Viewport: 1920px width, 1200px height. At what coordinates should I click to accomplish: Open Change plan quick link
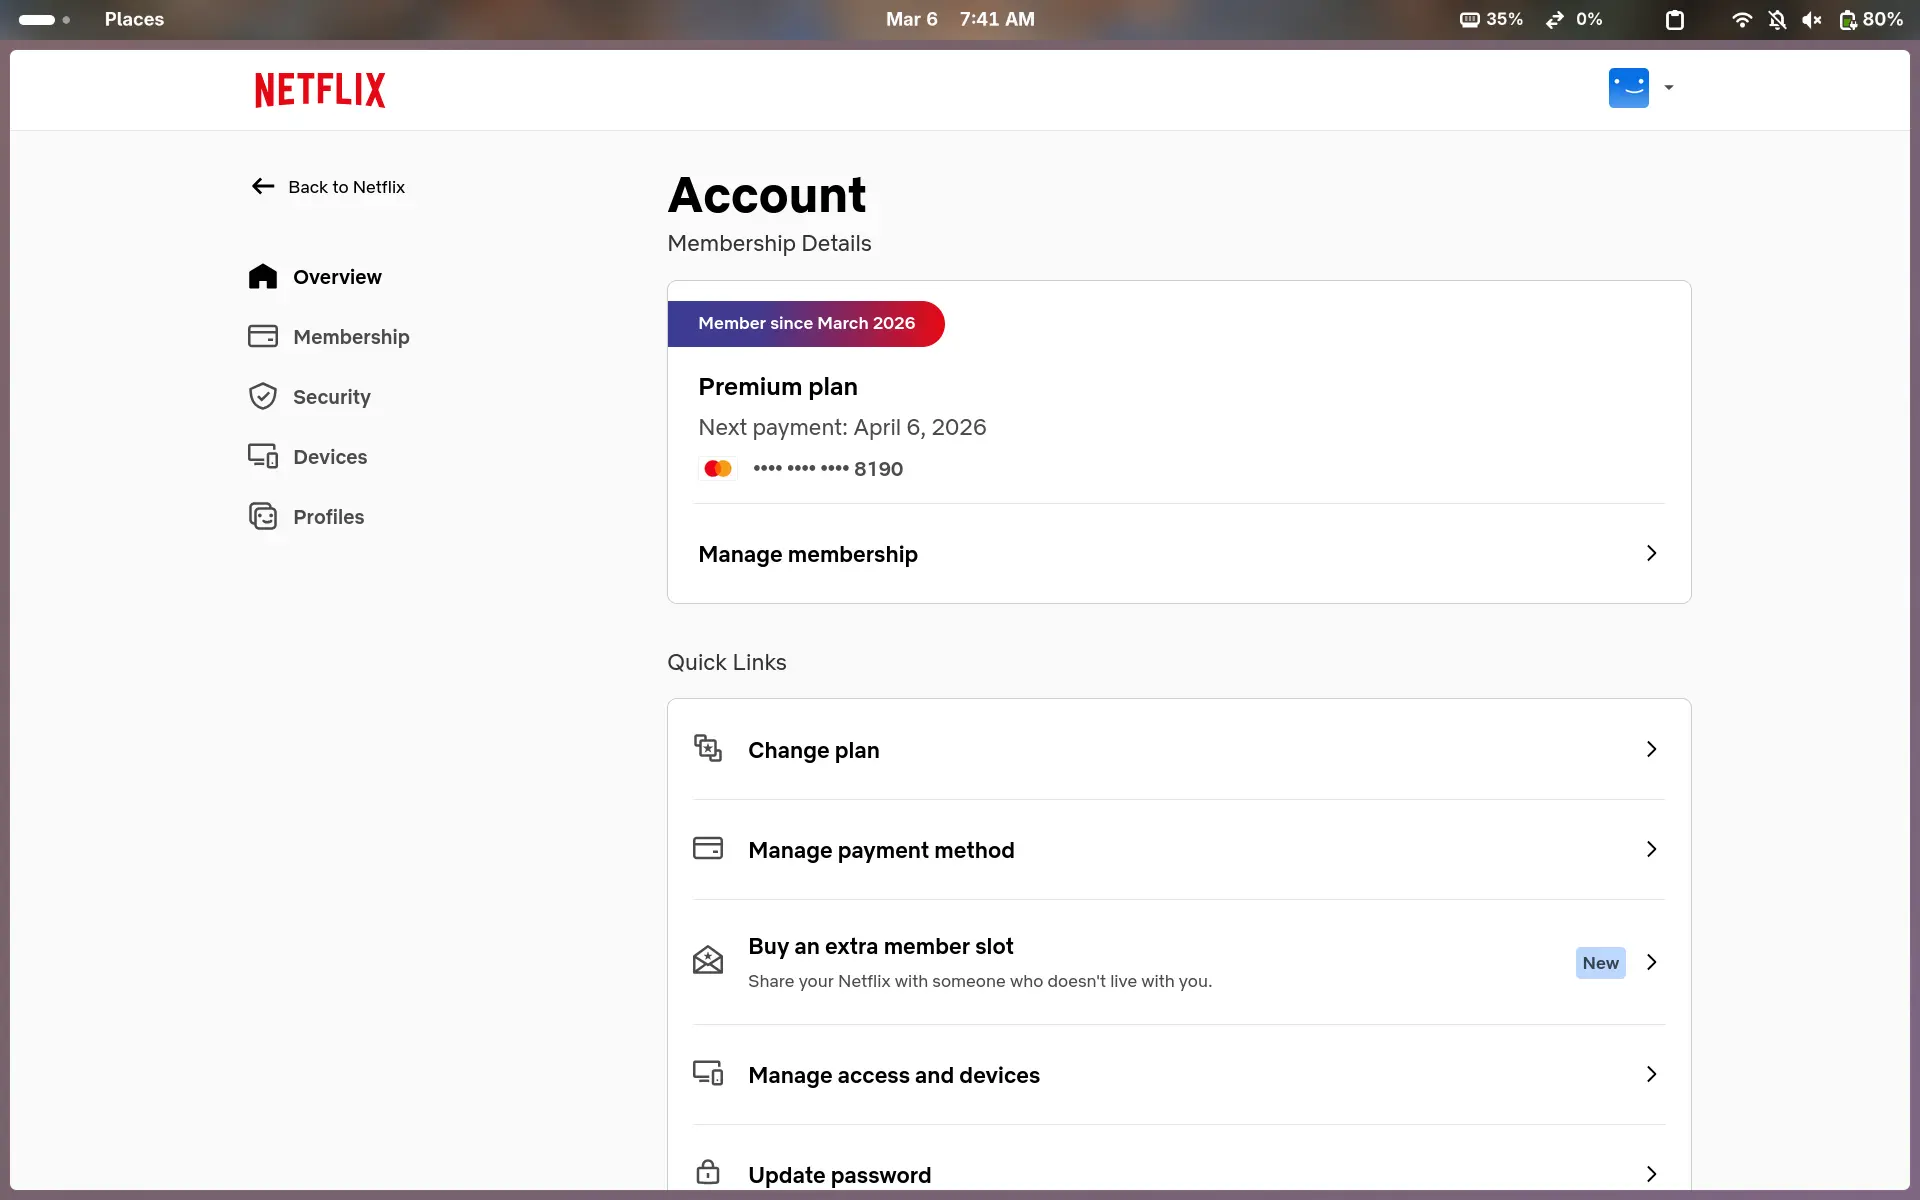pyautogui.click(x=1179, y=750)
